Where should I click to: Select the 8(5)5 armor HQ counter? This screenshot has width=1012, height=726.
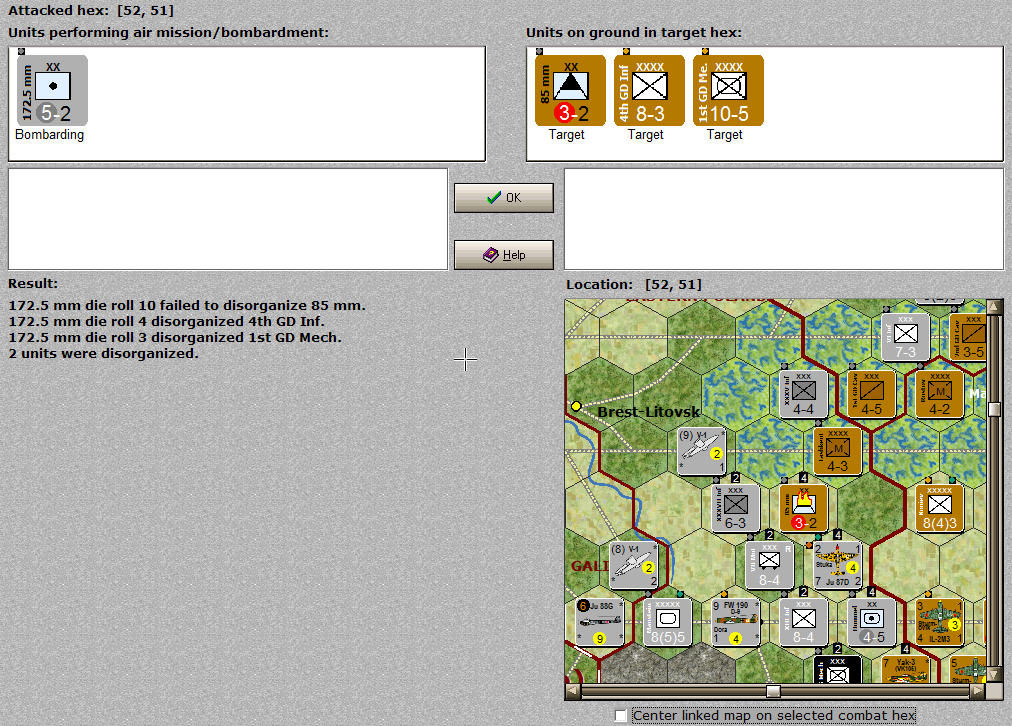(667, 622)
